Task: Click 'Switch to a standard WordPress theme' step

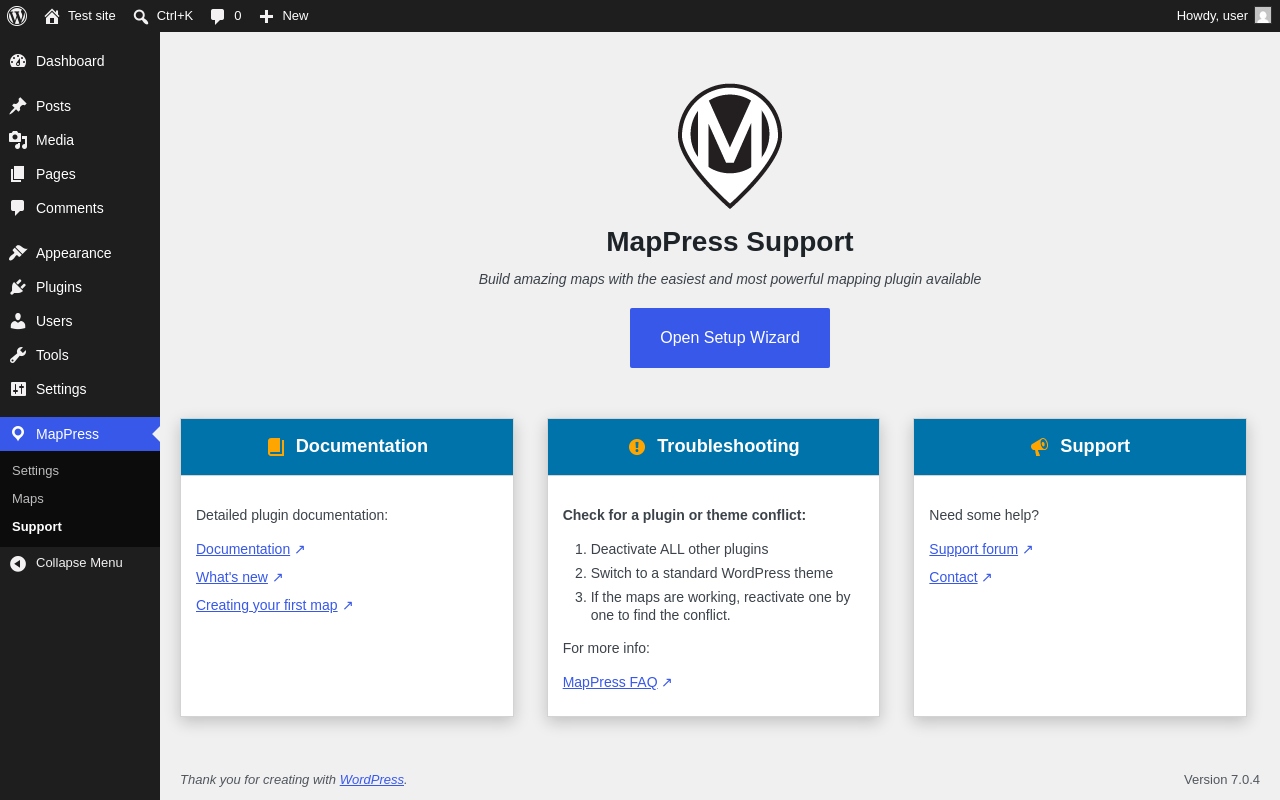Action: 712,573
